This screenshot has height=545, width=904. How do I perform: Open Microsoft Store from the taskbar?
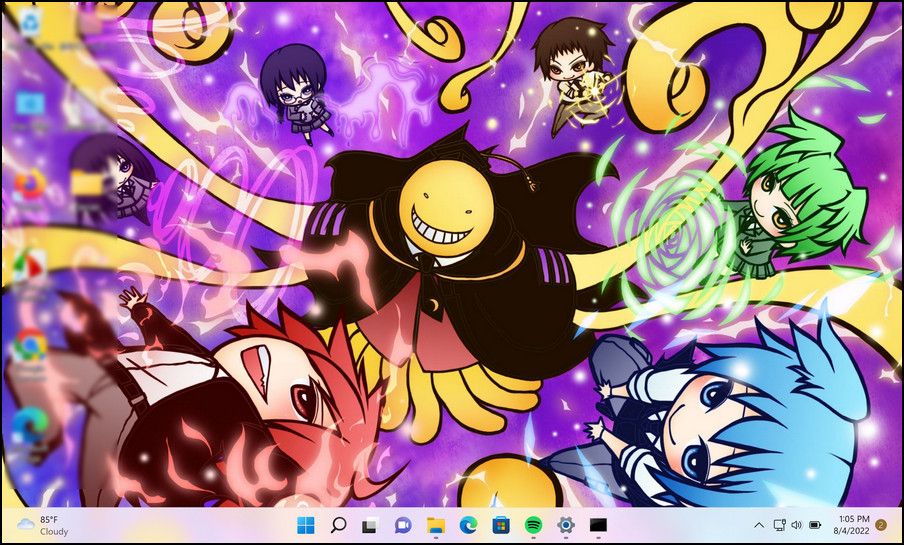coord(500,525)
